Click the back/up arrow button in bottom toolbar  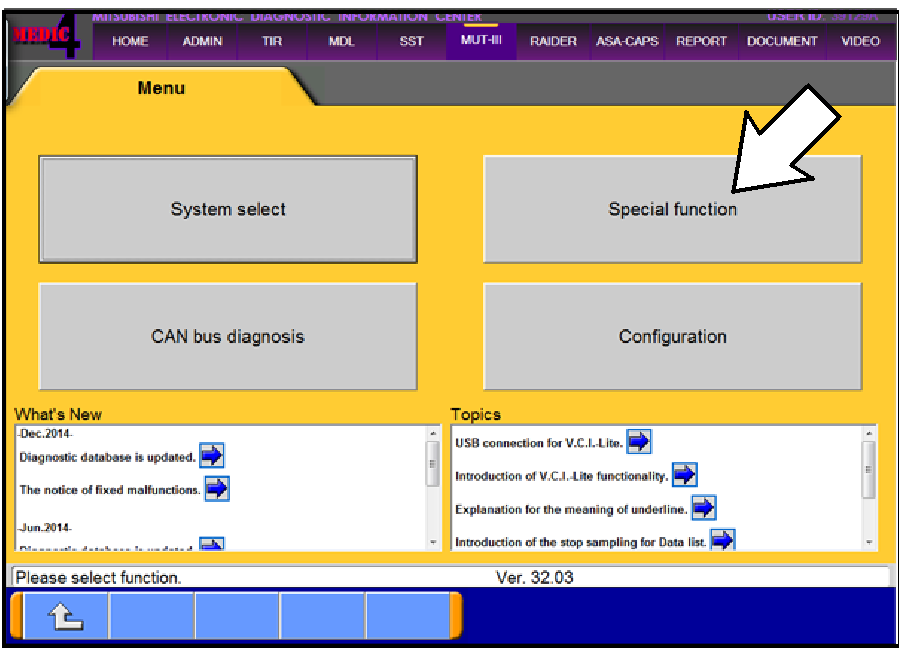(x=64, y=615)
